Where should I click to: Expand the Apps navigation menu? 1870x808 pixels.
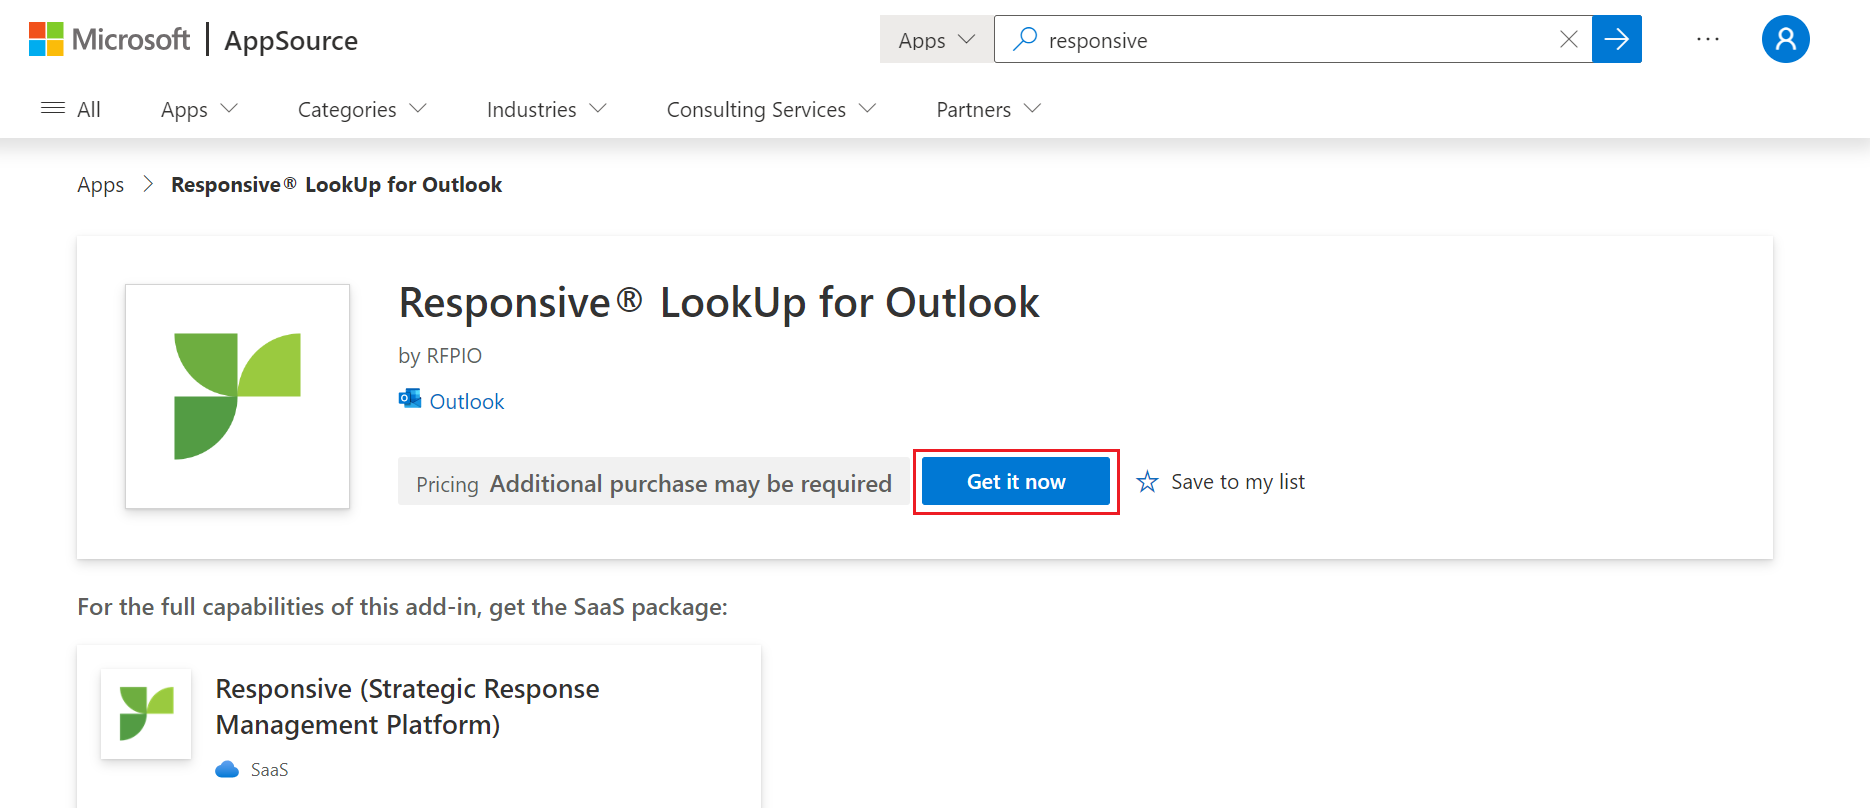[x=199, y=109]
